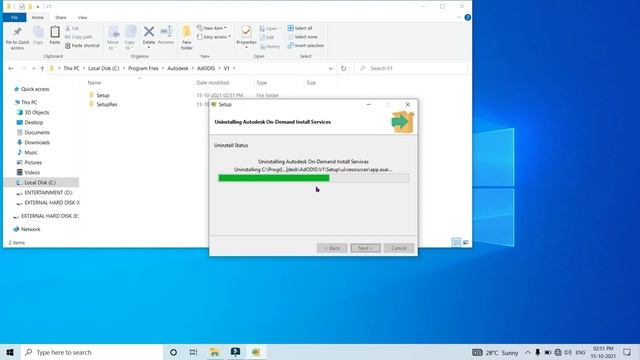The height and width of the screenshot is (360, 640).
Task: Switch to details view icon in status bar
Action: pyautogui.click(x=456, y=242)
